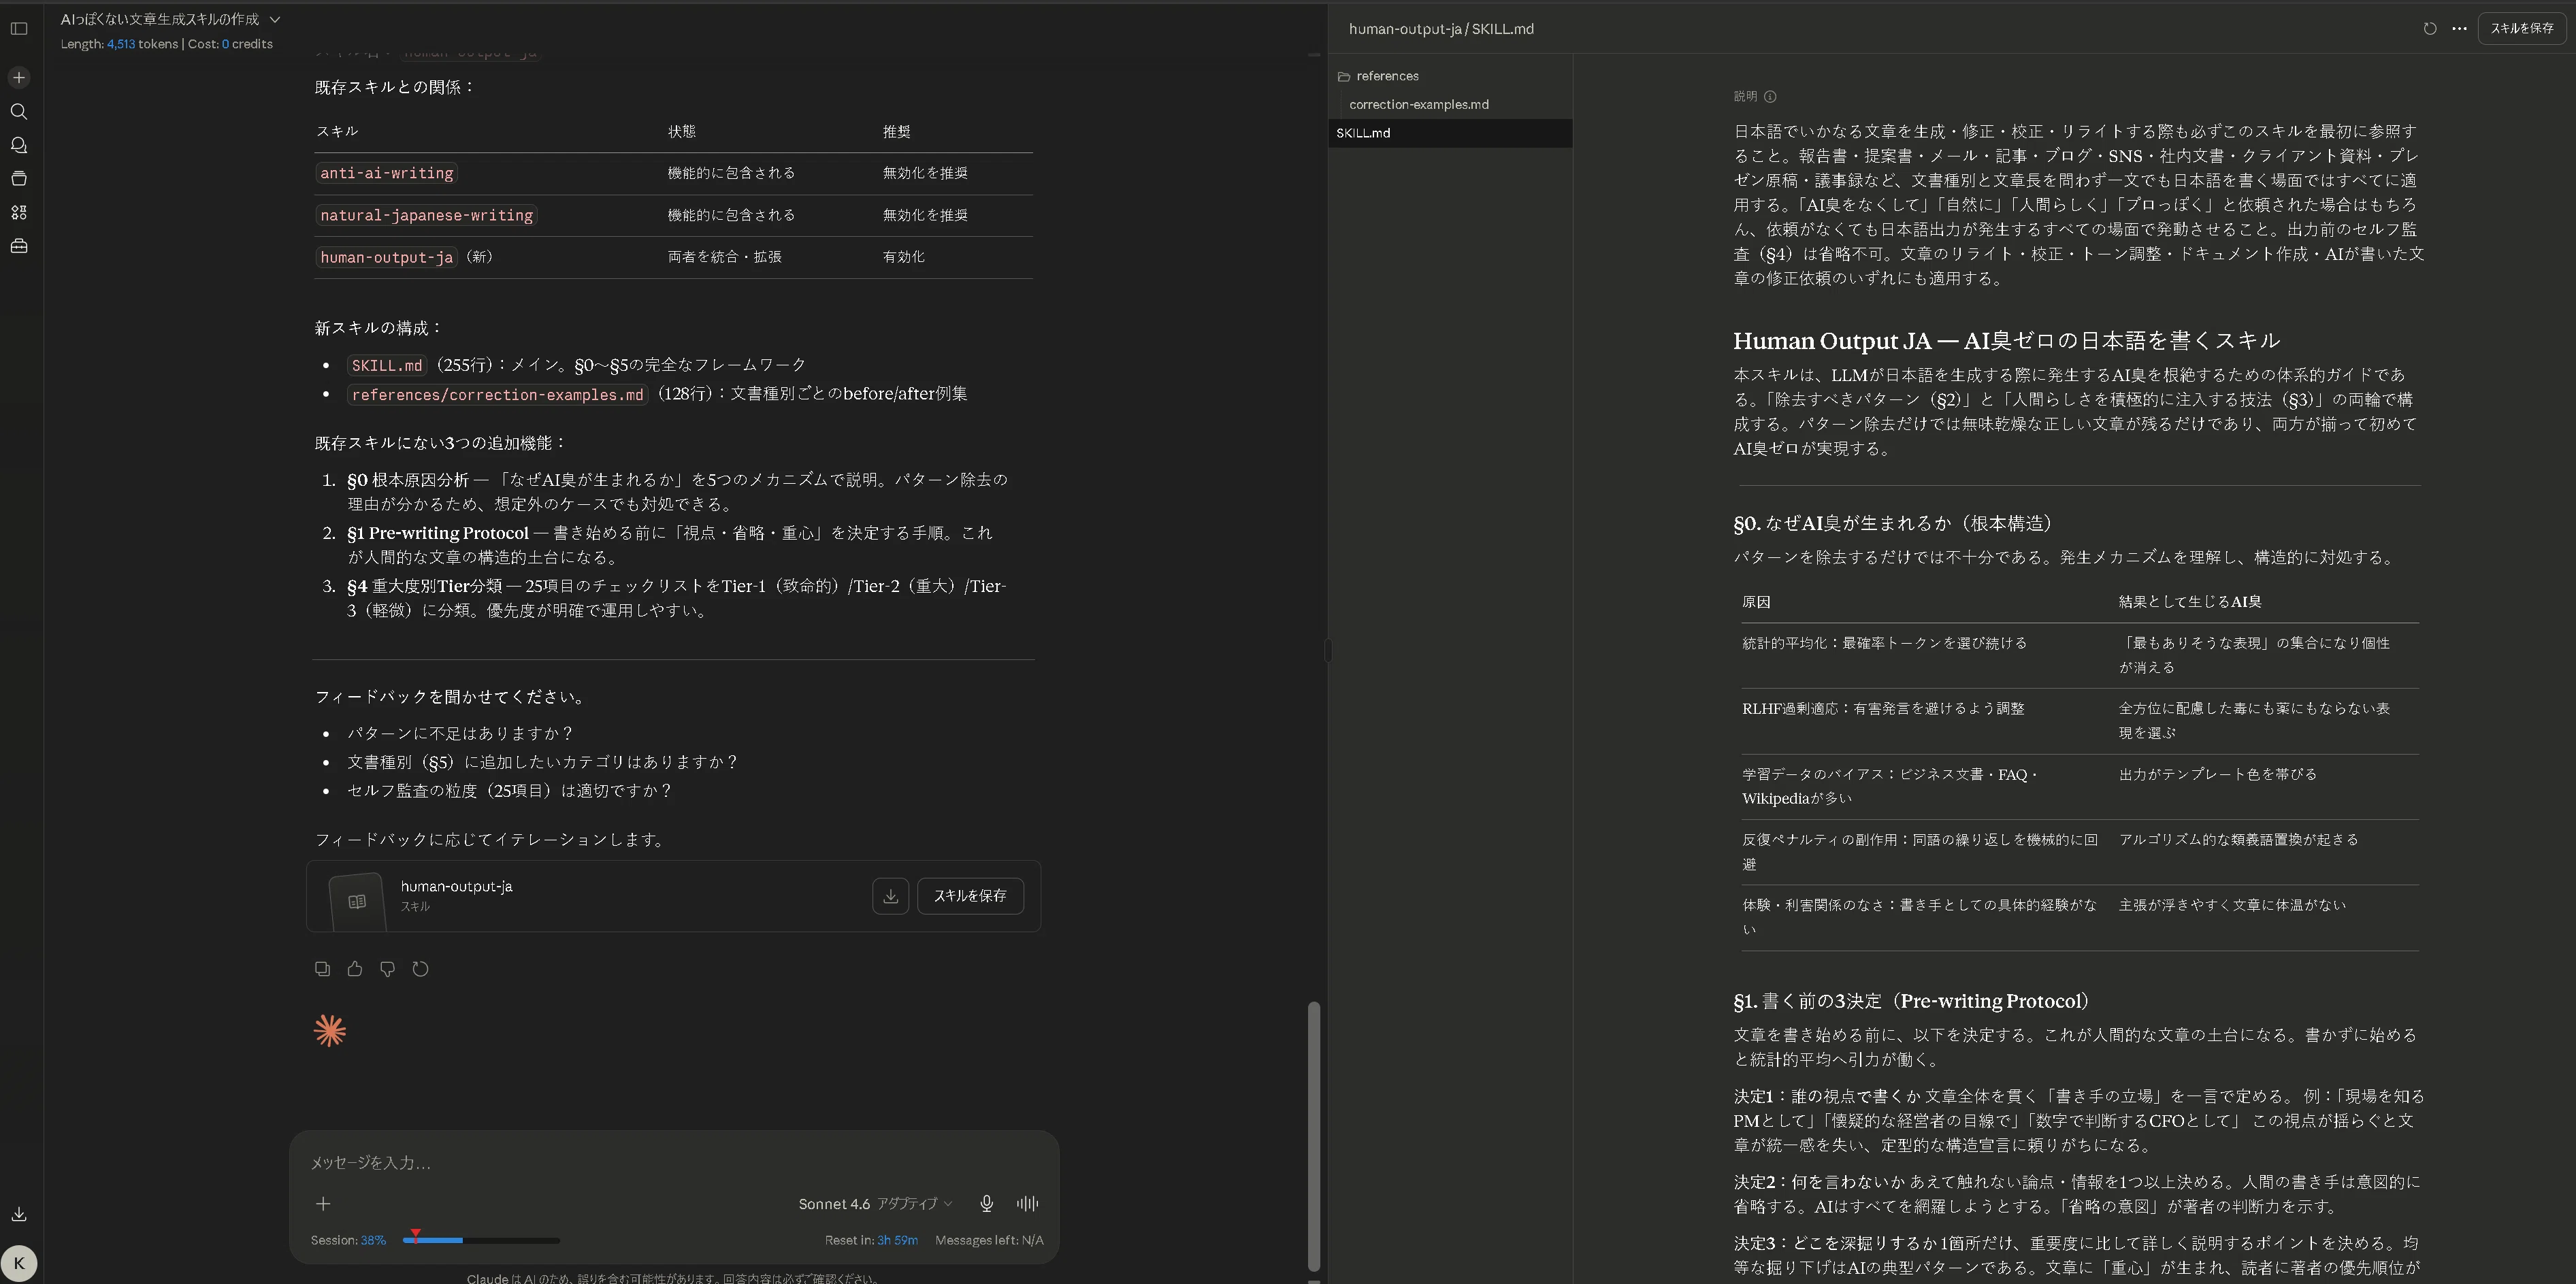Click the session usage progress bar
Viewport: 2576px width, 1284px height.
pyautogui.click(x=481, y=1240)
